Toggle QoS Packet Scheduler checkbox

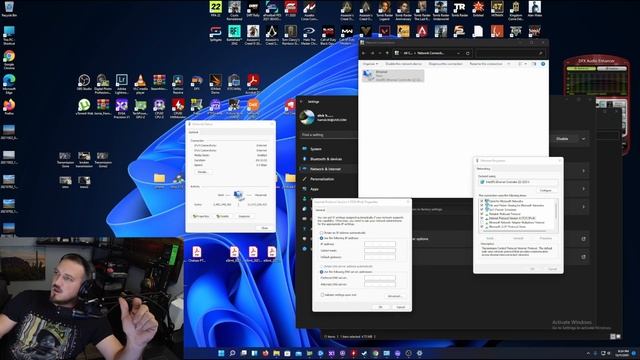[482, 209]
